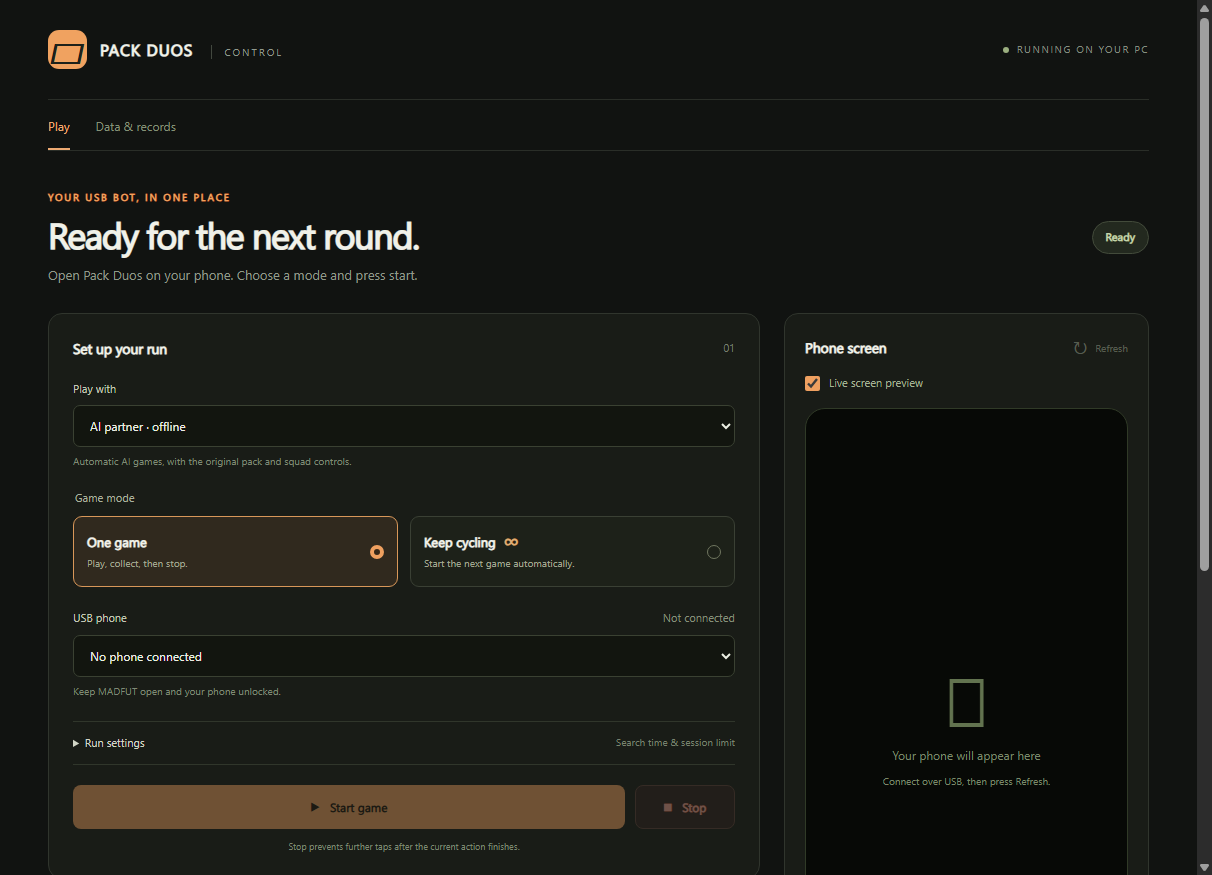Click the PACK DUOS title text
Image resolution: width=1212 pixels, height=875 pixels.
click(x=146, y=50)
